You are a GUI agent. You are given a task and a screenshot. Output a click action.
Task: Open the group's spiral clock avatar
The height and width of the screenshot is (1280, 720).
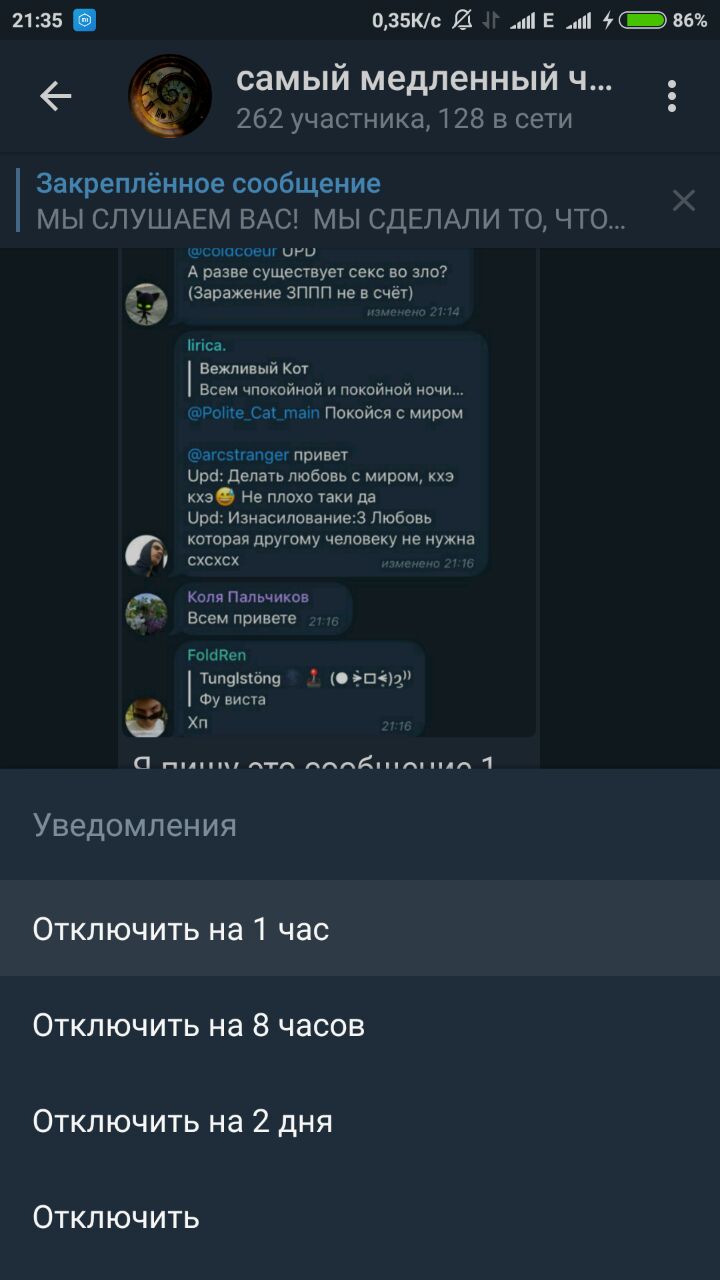(x=170, y=96)
